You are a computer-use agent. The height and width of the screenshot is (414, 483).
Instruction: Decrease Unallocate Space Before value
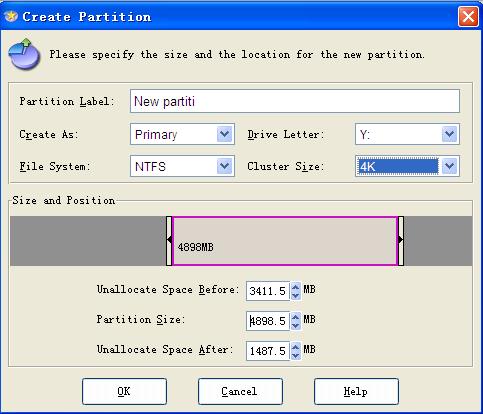(x=296, y=296)
